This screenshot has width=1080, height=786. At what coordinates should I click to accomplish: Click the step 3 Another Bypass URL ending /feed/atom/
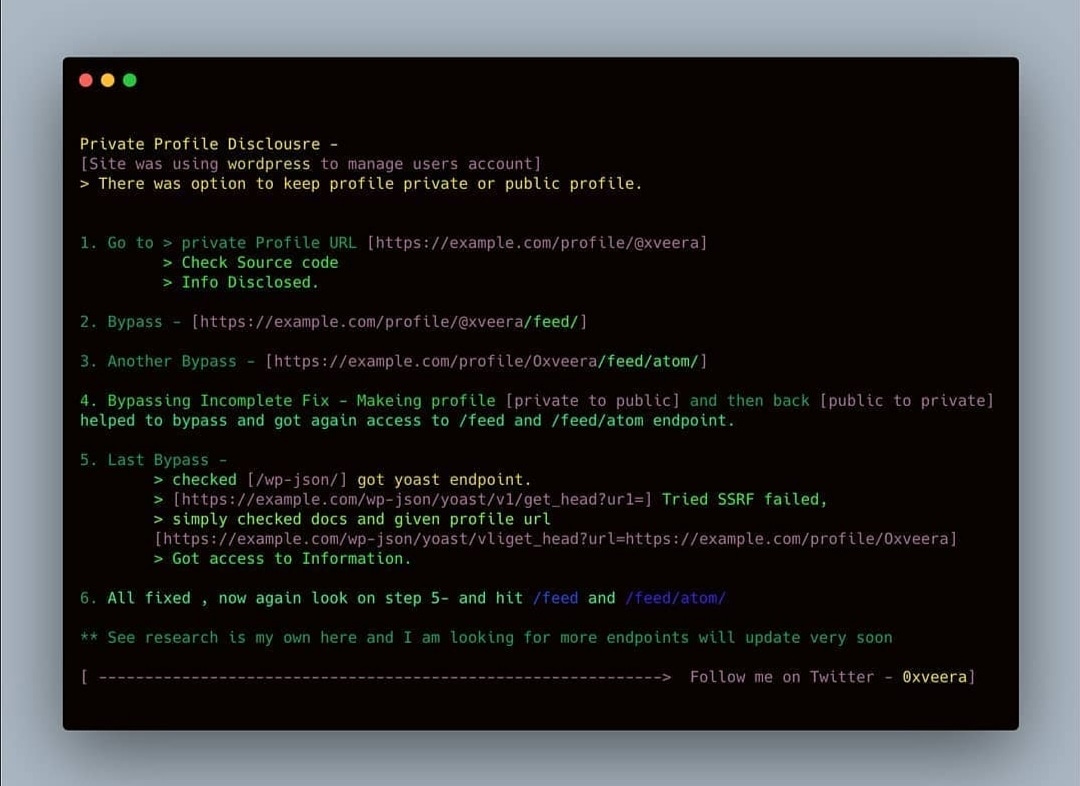pos(486,361)
